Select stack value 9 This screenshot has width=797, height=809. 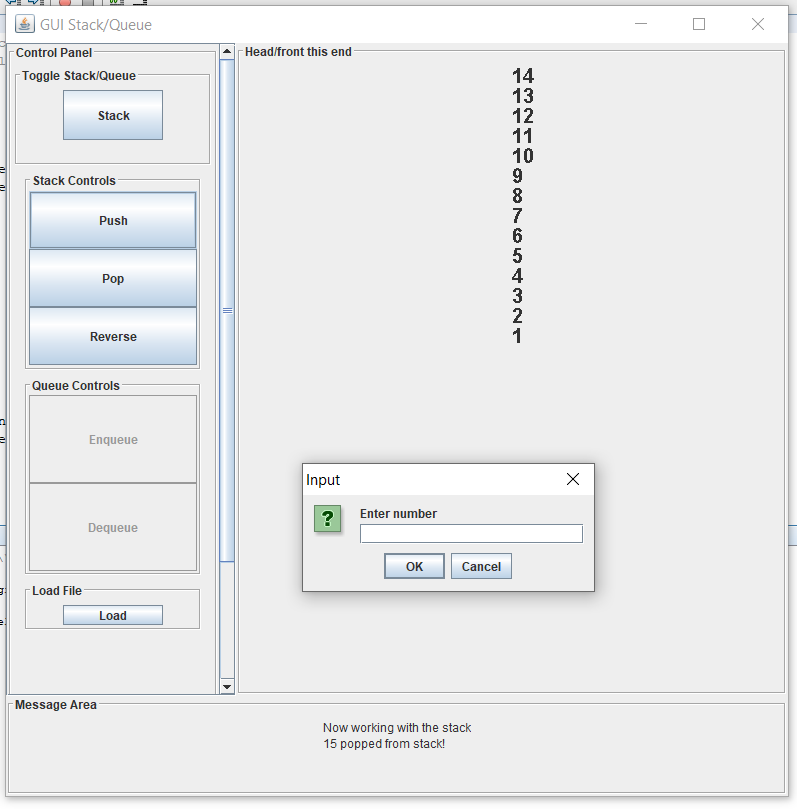(517, 176)
